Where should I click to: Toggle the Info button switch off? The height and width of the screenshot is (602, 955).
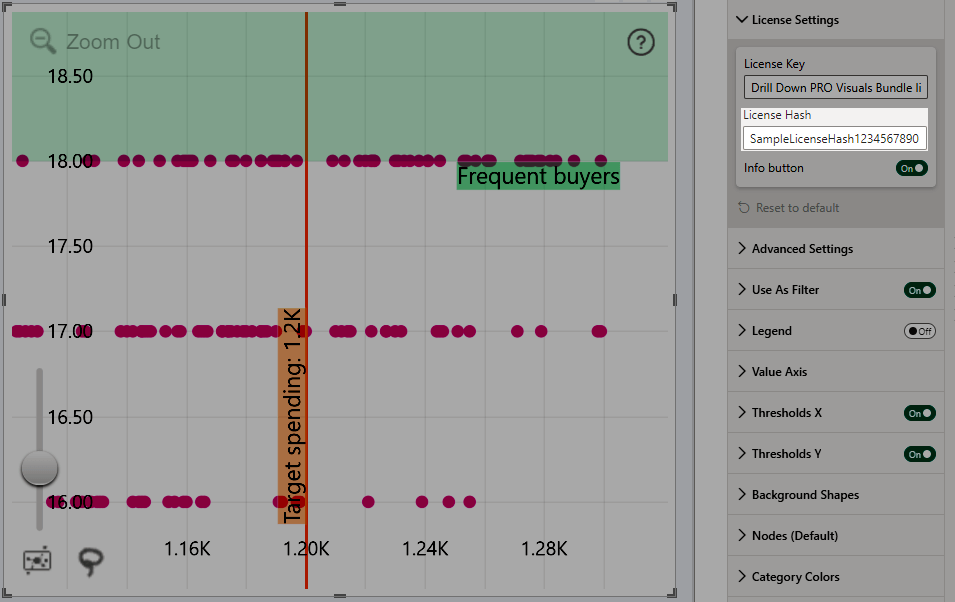coord(911,168)
